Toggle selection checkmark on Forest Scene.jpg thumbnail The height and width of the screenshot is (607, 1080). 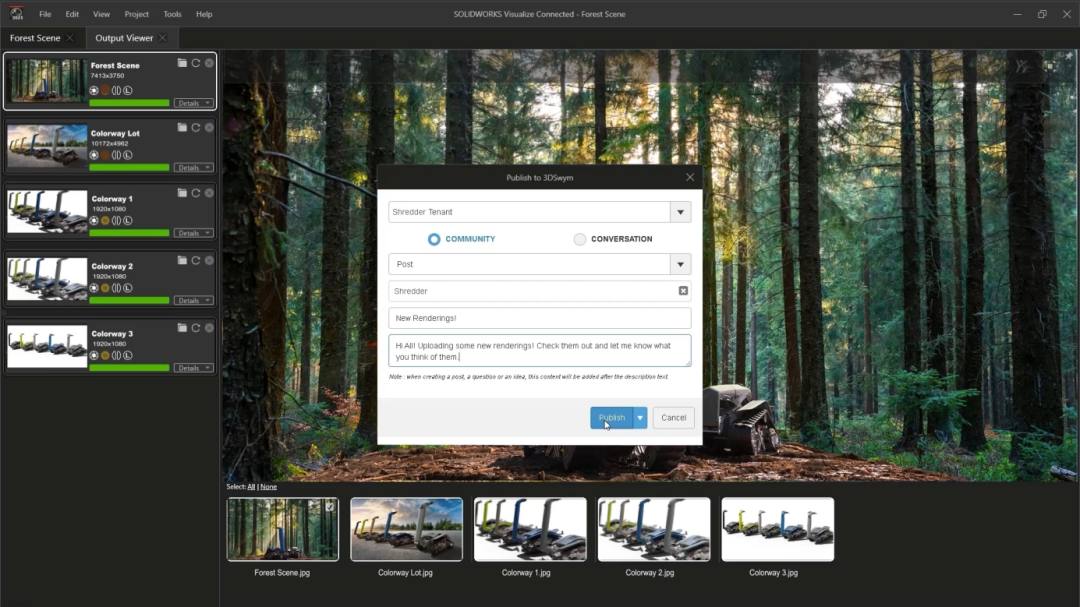pos(328,505)
